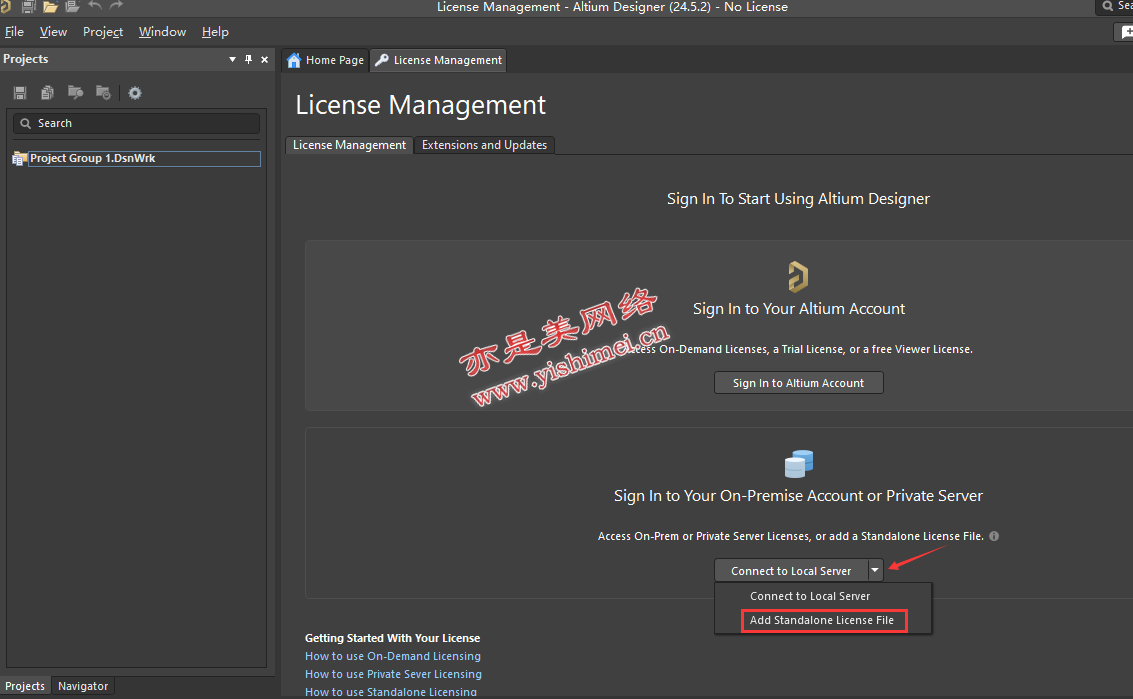
Task: Click the Project Group 1.DsnWrk icon
Action: 20,158
